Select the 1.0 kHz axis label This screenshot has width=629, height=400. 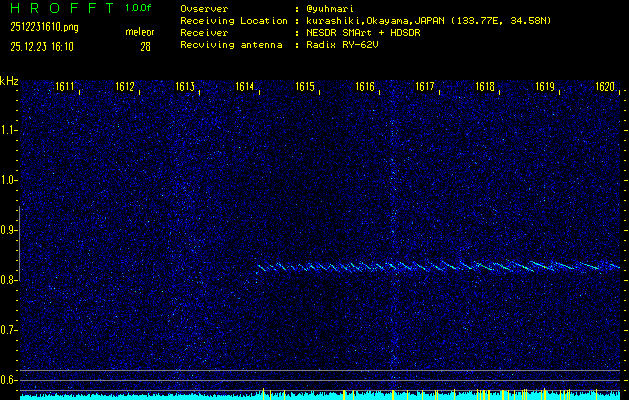point(9,180)
